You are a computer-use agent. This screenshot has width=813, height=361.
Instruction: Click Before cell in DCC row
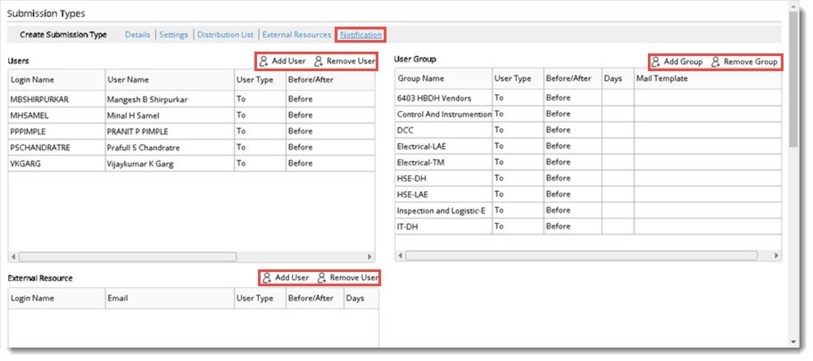point(572,130)
